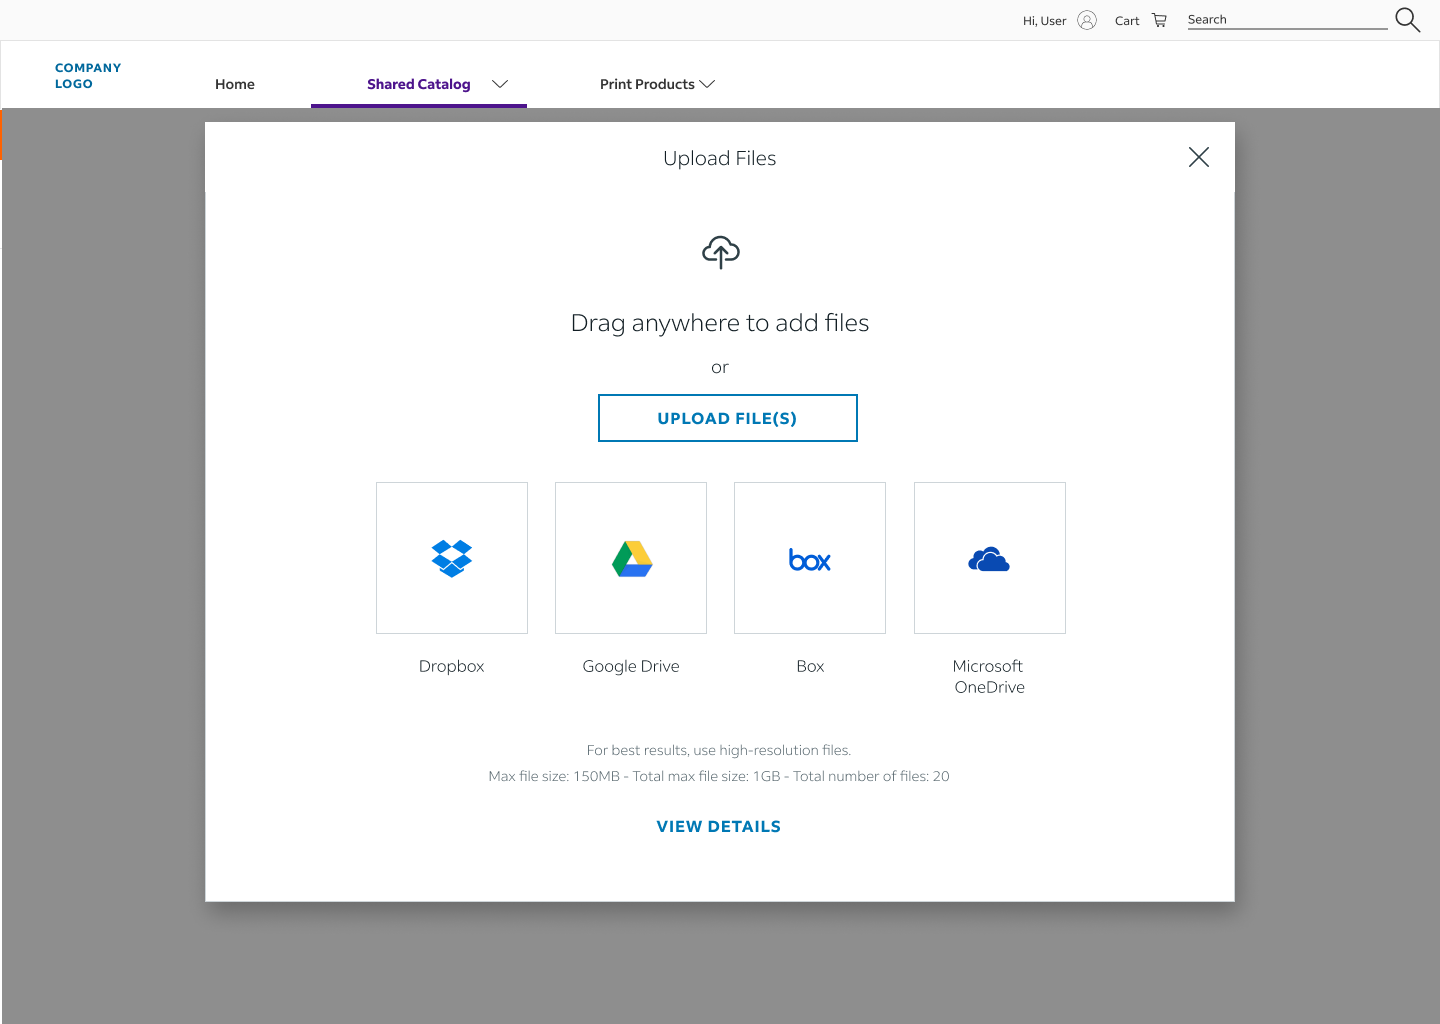1440x1024 pixels.
Task: Click the 'Drag anywhere to add files' text
Action: click(x=720, y=323)
